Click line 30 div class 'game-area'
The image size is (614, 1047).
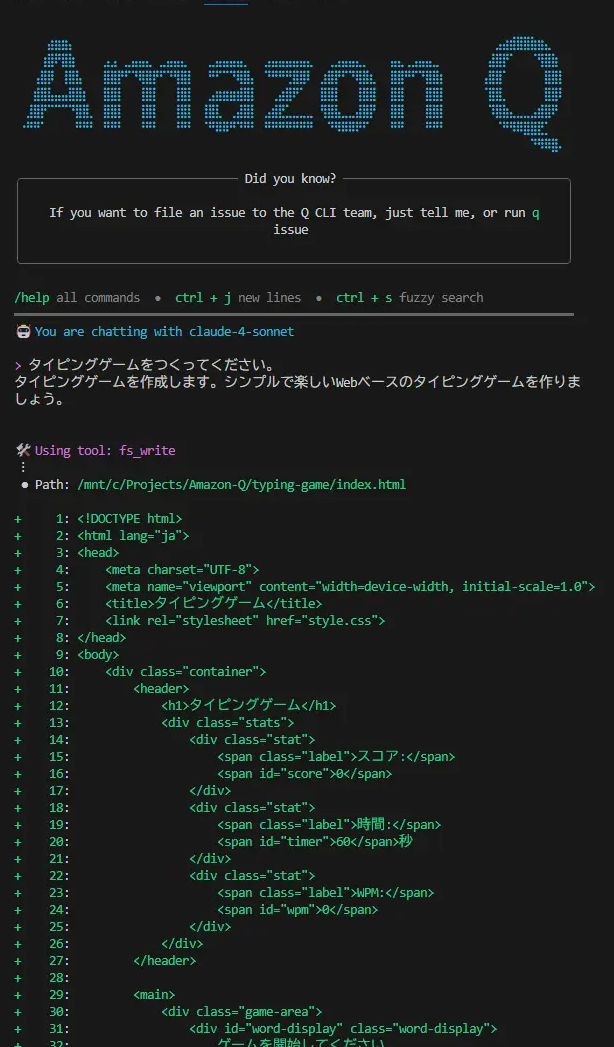coord(242,1012)
